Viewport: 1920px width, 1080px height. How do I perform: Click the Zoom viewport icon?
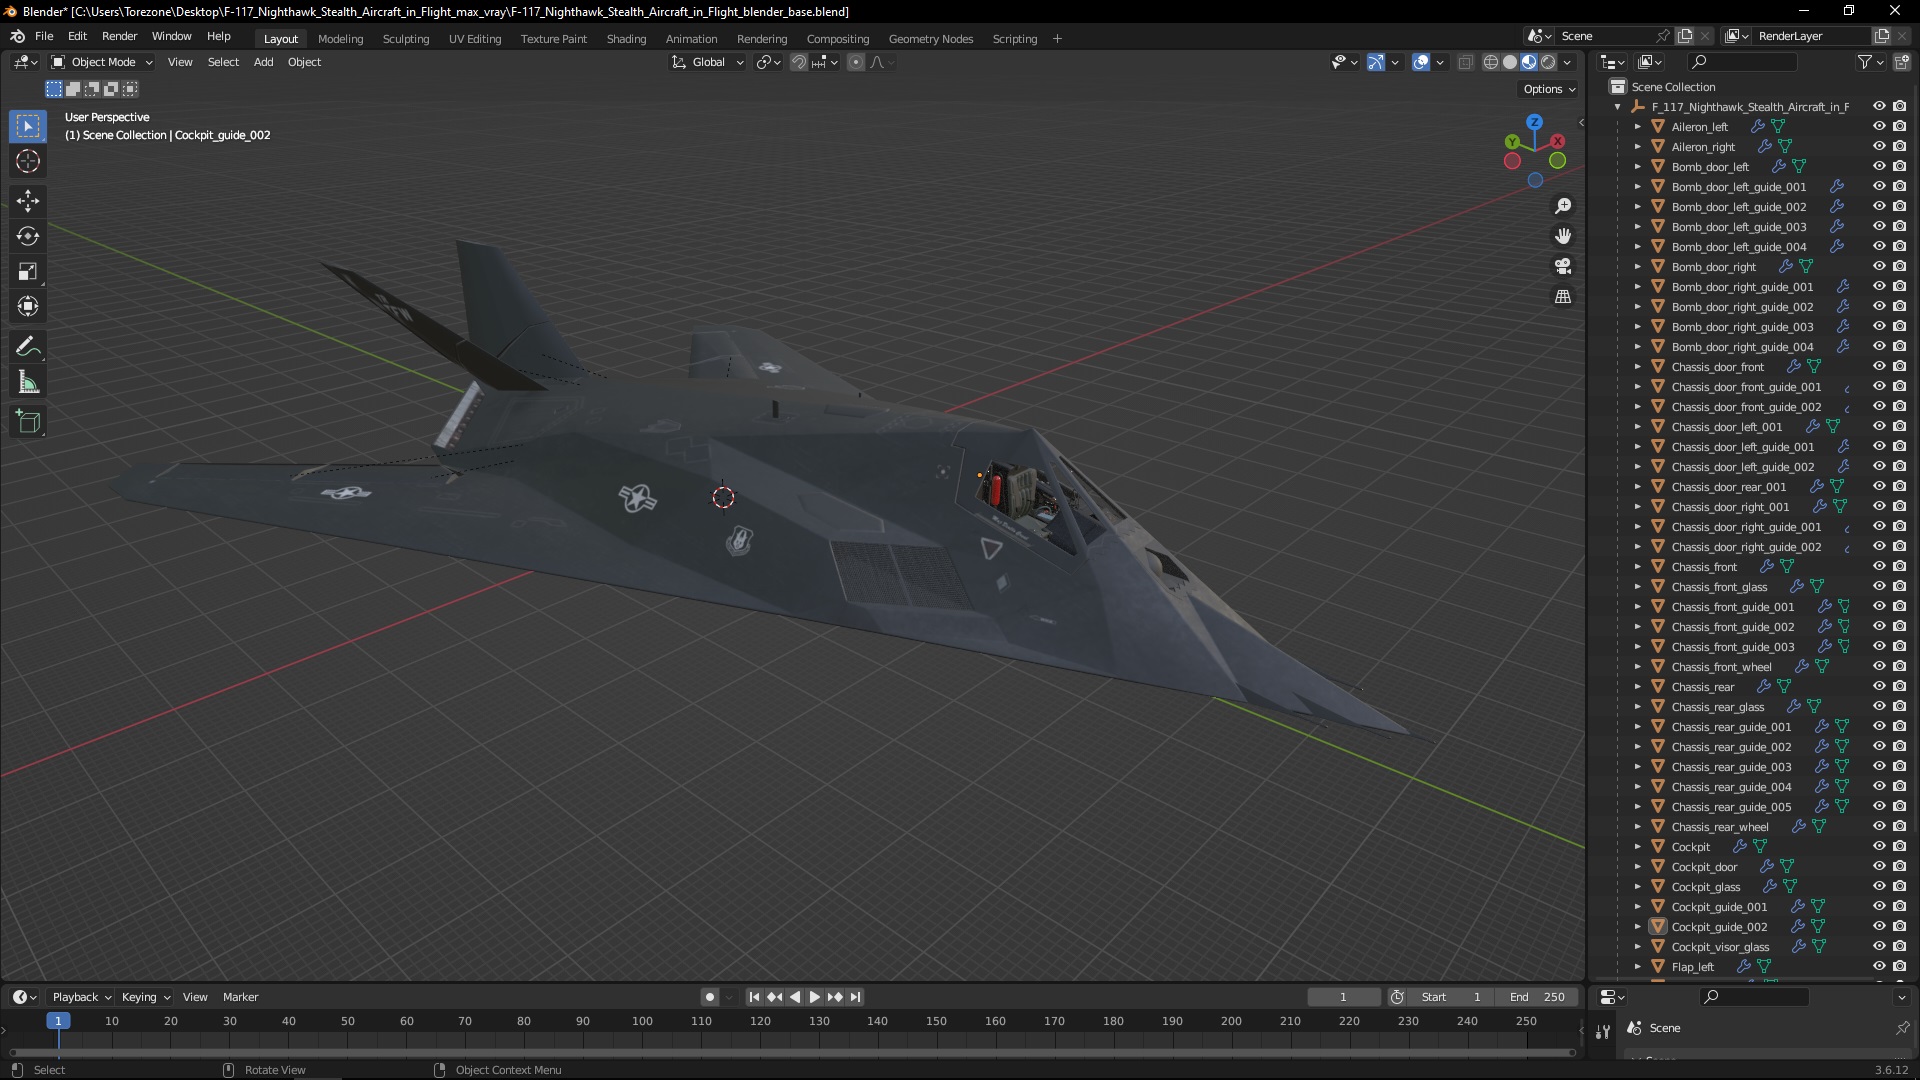1563,206
